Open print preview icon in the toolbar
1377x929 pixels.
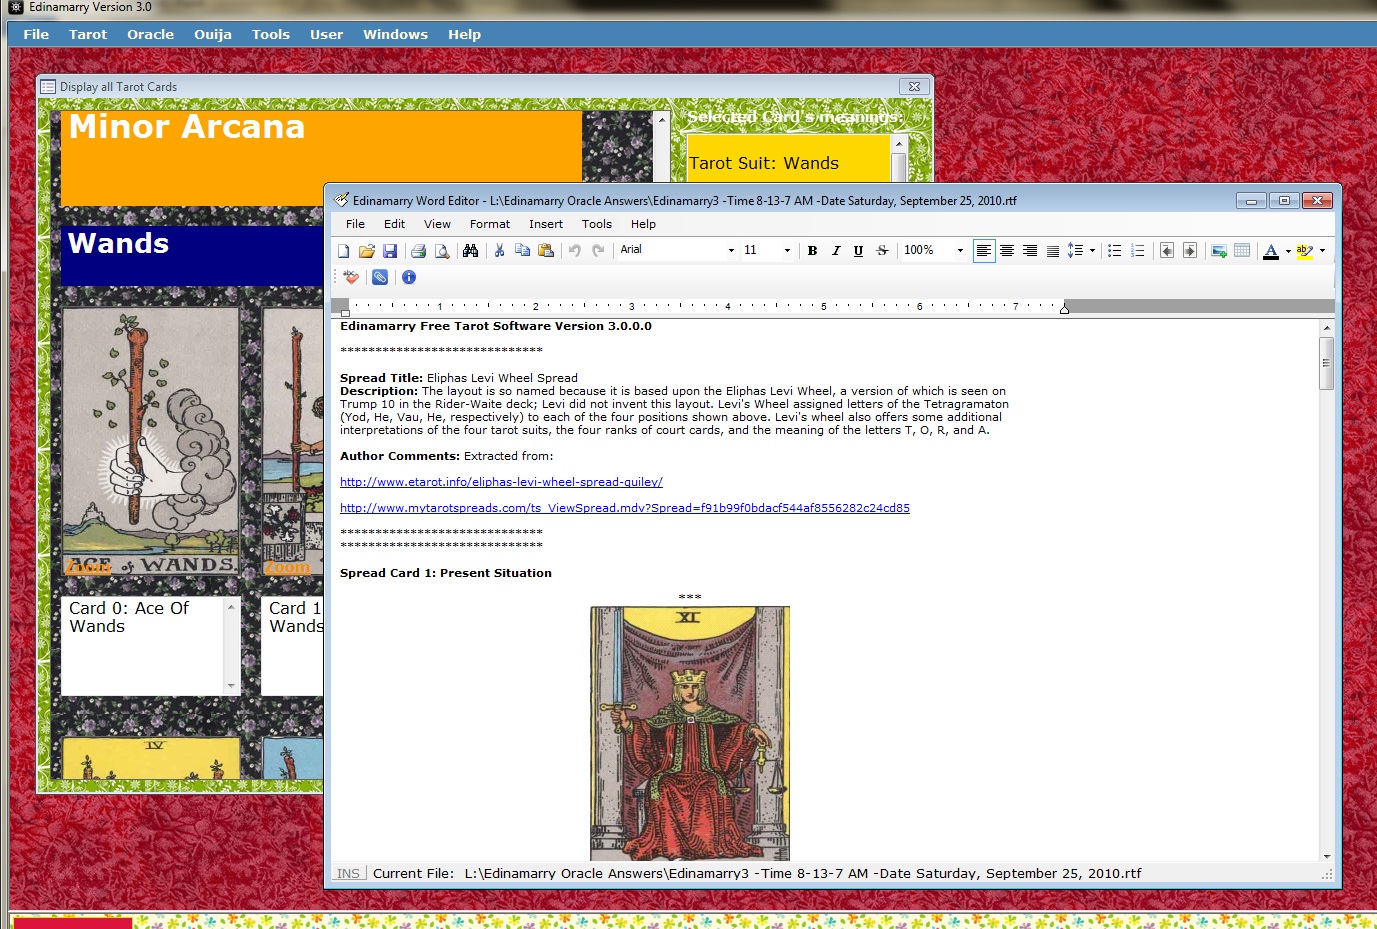point(441,251)
